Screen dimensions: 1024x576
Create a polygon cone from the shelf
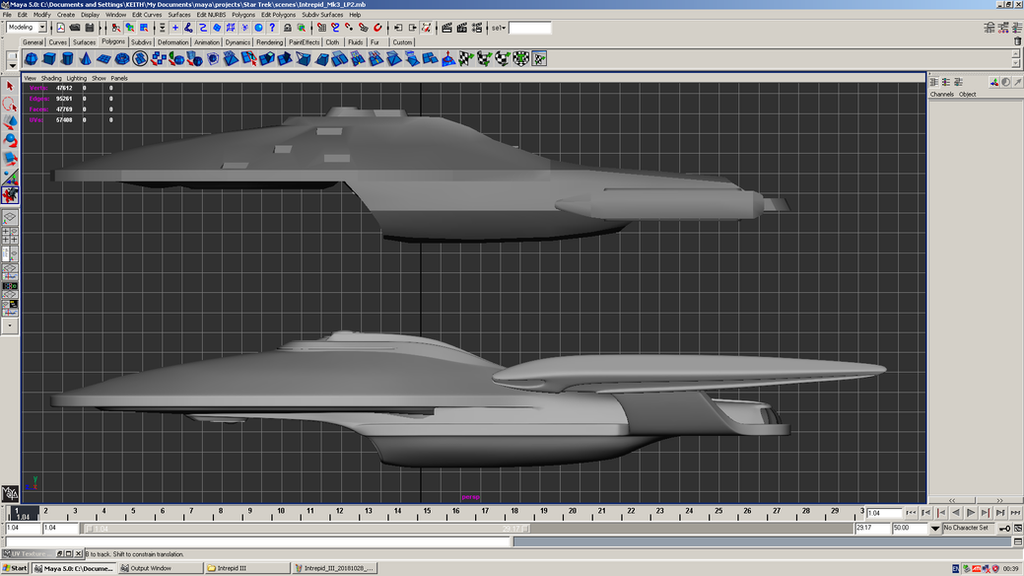pyautogui.click(x=86, y=59)
